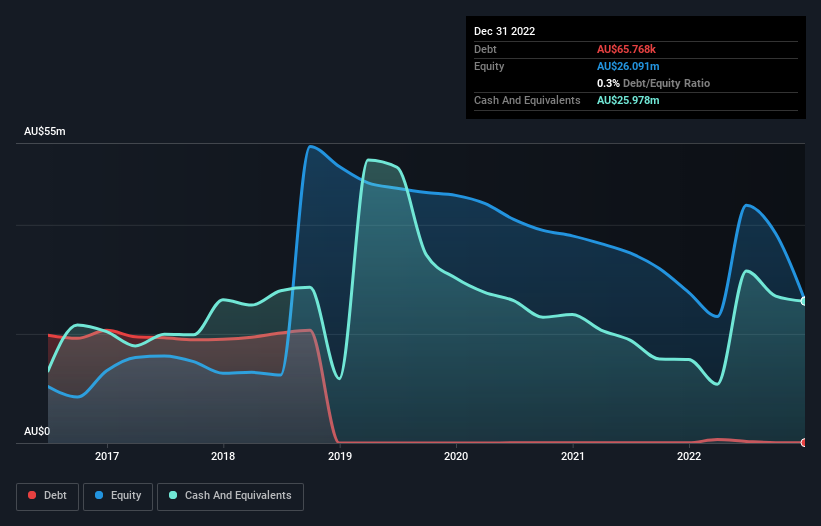Click the Debt label in tooltip
The image size is (821, 526).
[x=485, y=49]
